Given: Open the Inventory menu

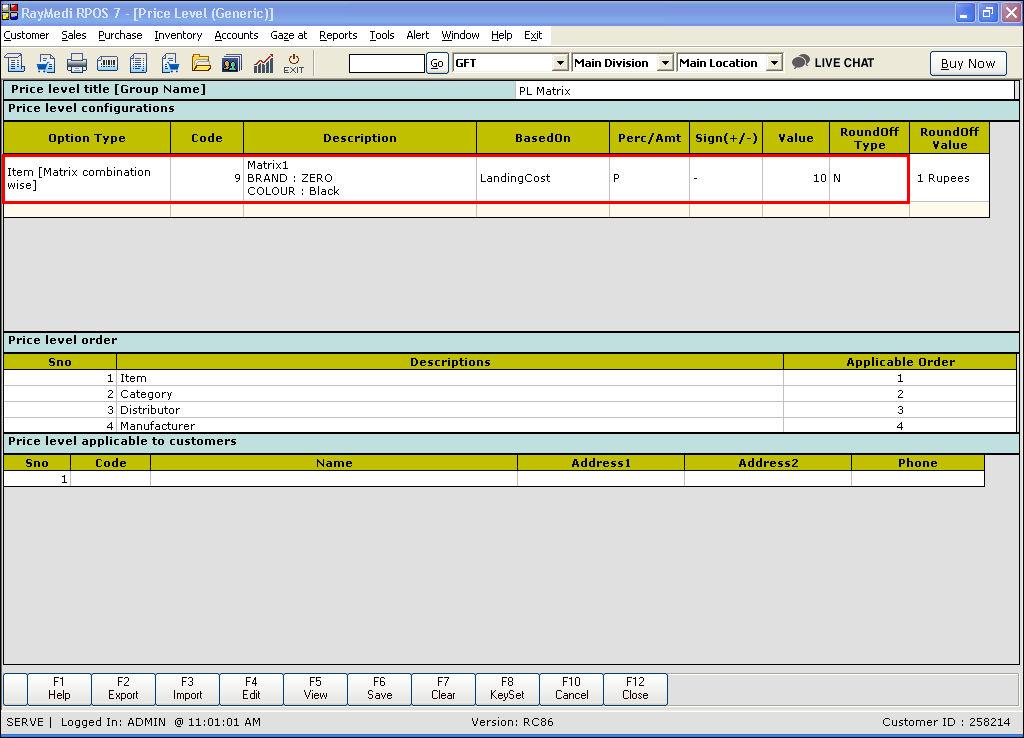Looking at the screenshot, I should point(178,35).
